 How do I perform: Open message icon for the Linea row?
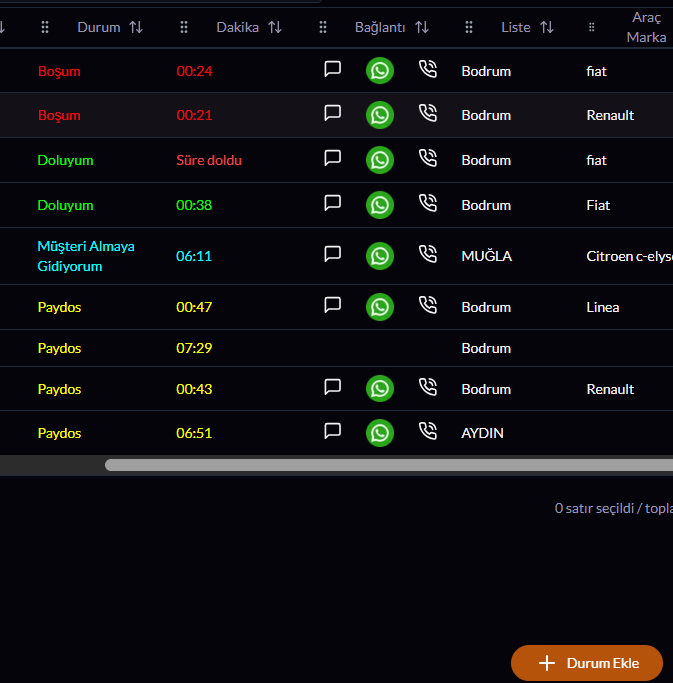[333, 306]
